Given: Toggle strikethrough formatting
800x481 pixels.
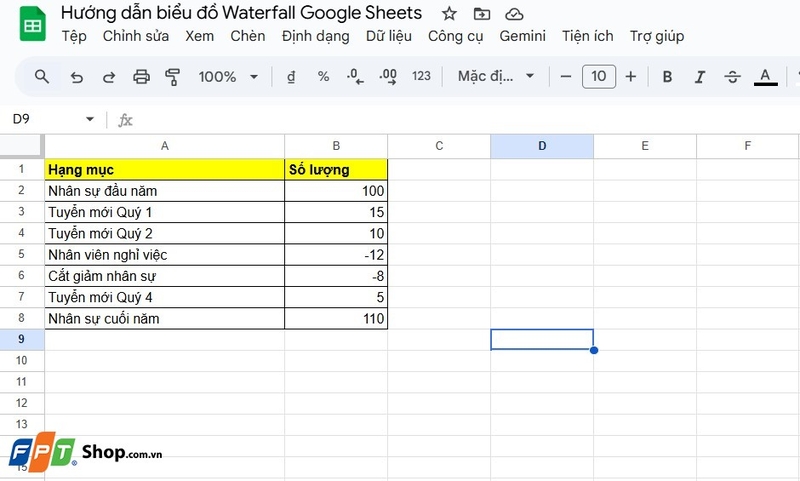Looking at the screenshot, I should pyautogui.click(x=732, y=77).
